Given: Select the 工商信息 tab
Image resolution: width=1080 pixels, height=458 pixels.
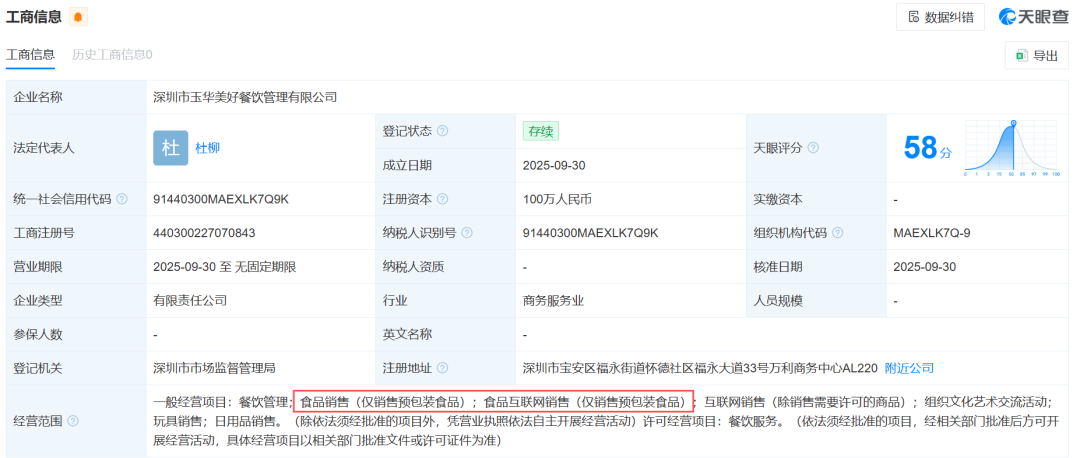Looking at the screenshot, I should (x=30, y=55).
